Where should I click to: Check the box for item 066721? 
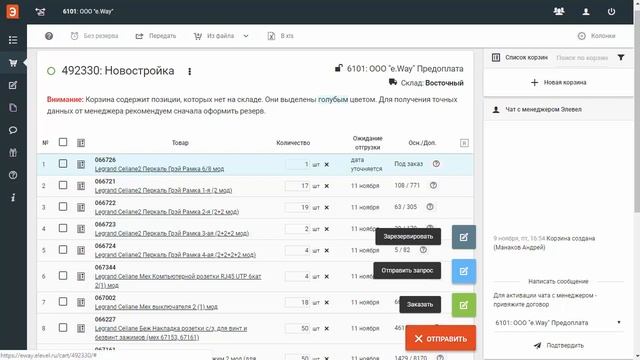click(63, 185)
